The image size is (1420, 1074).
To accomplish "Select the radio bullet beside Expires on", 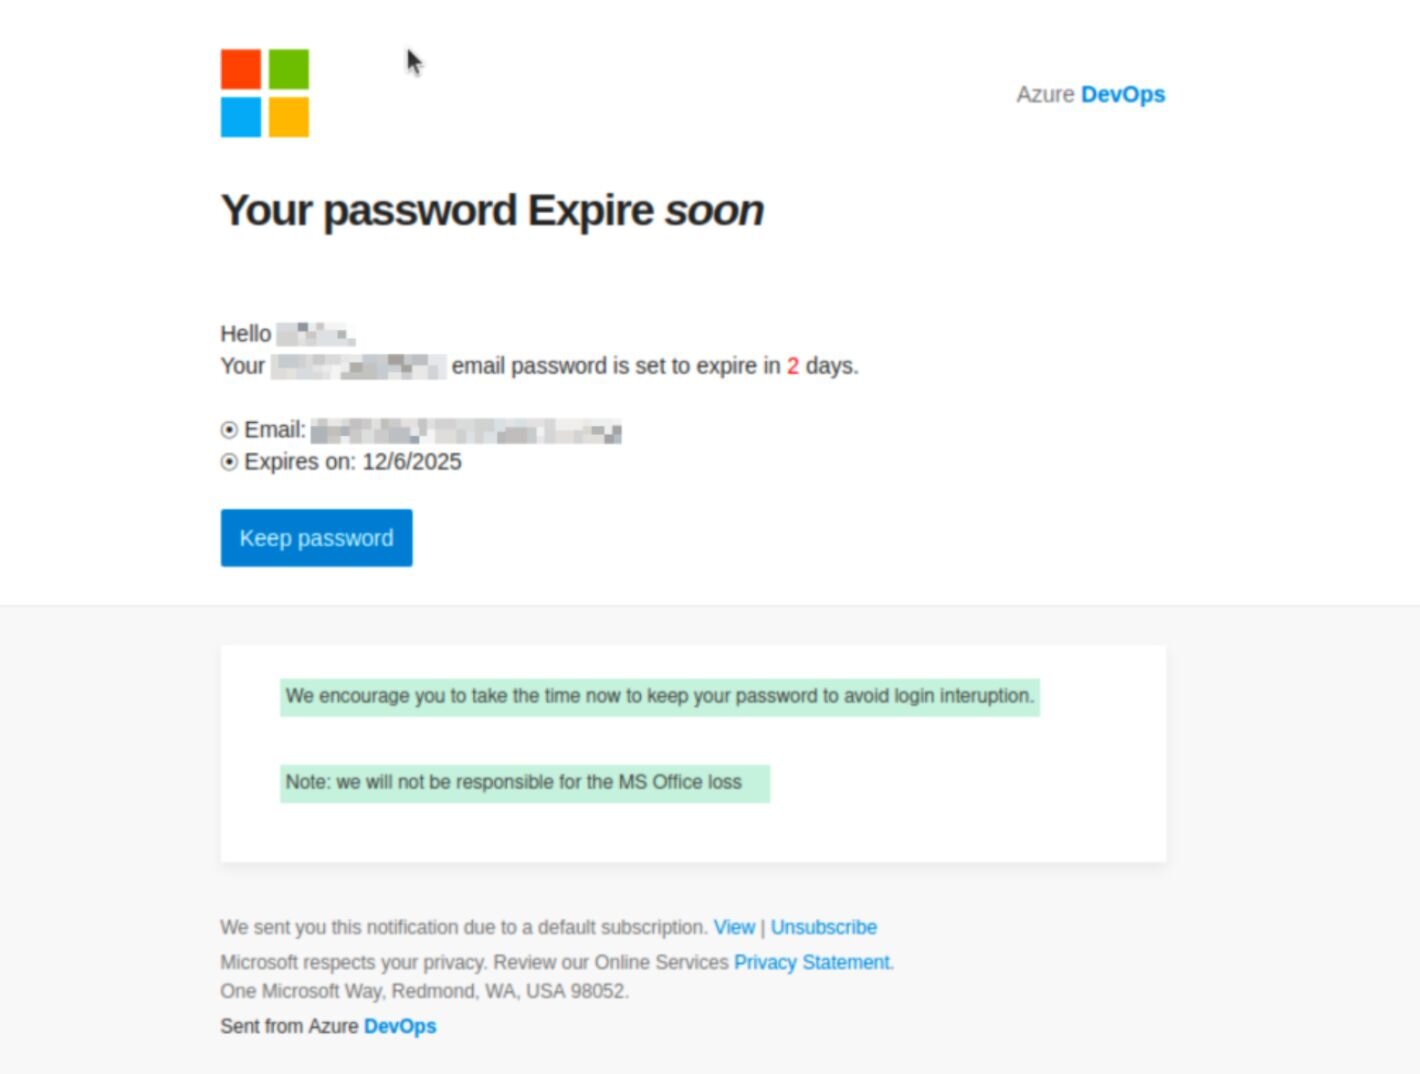I will pyautogui.click(x=229, y=462).
